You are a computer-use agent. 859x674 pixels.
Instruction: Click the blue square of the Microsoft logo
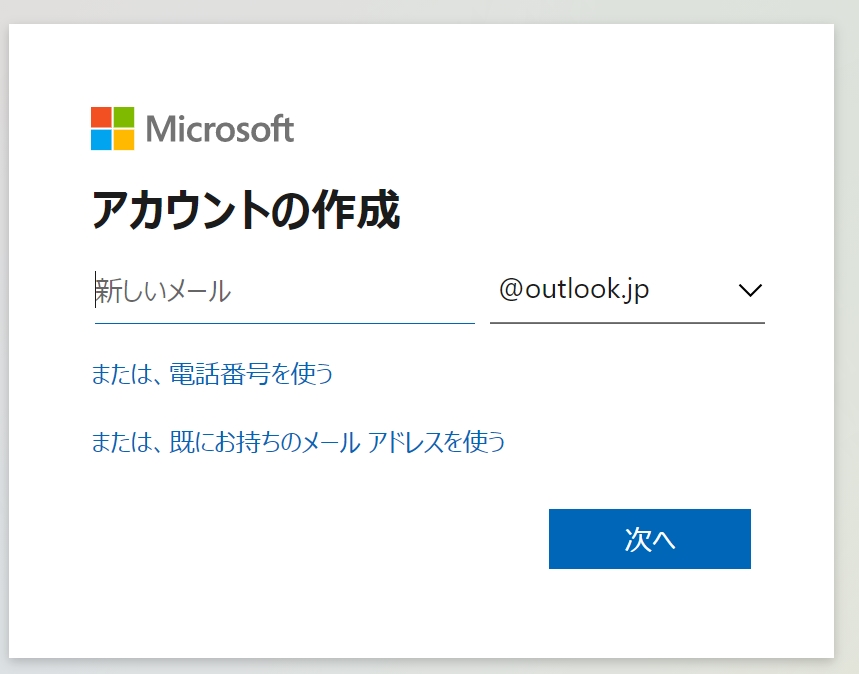tap(101, 140)
